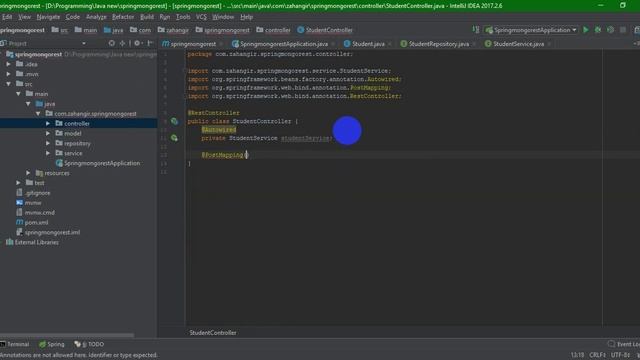Expand the resources folder arrow

[28, 173]
